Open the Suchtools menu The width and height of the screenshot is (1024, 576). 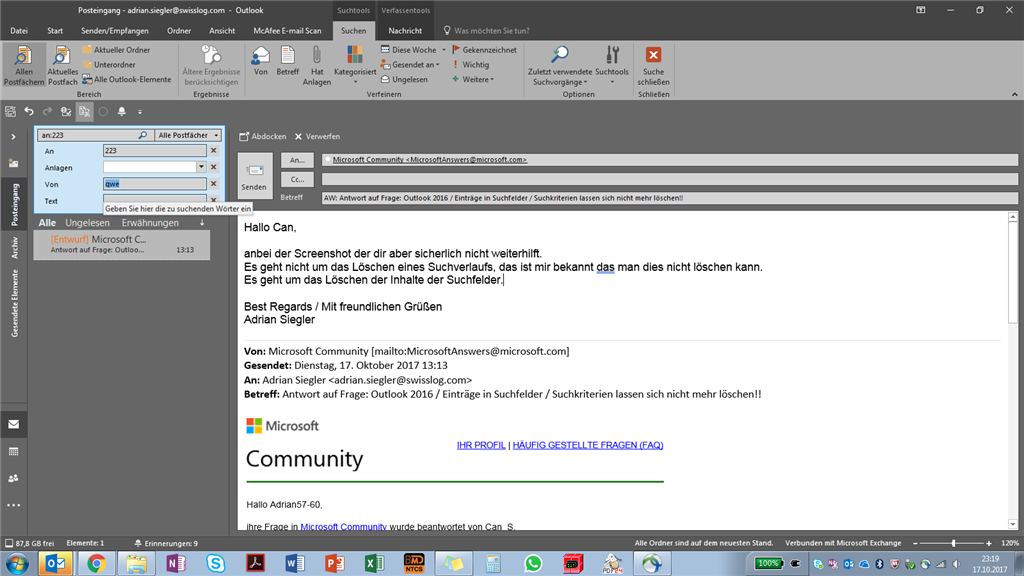coord(612,65)
